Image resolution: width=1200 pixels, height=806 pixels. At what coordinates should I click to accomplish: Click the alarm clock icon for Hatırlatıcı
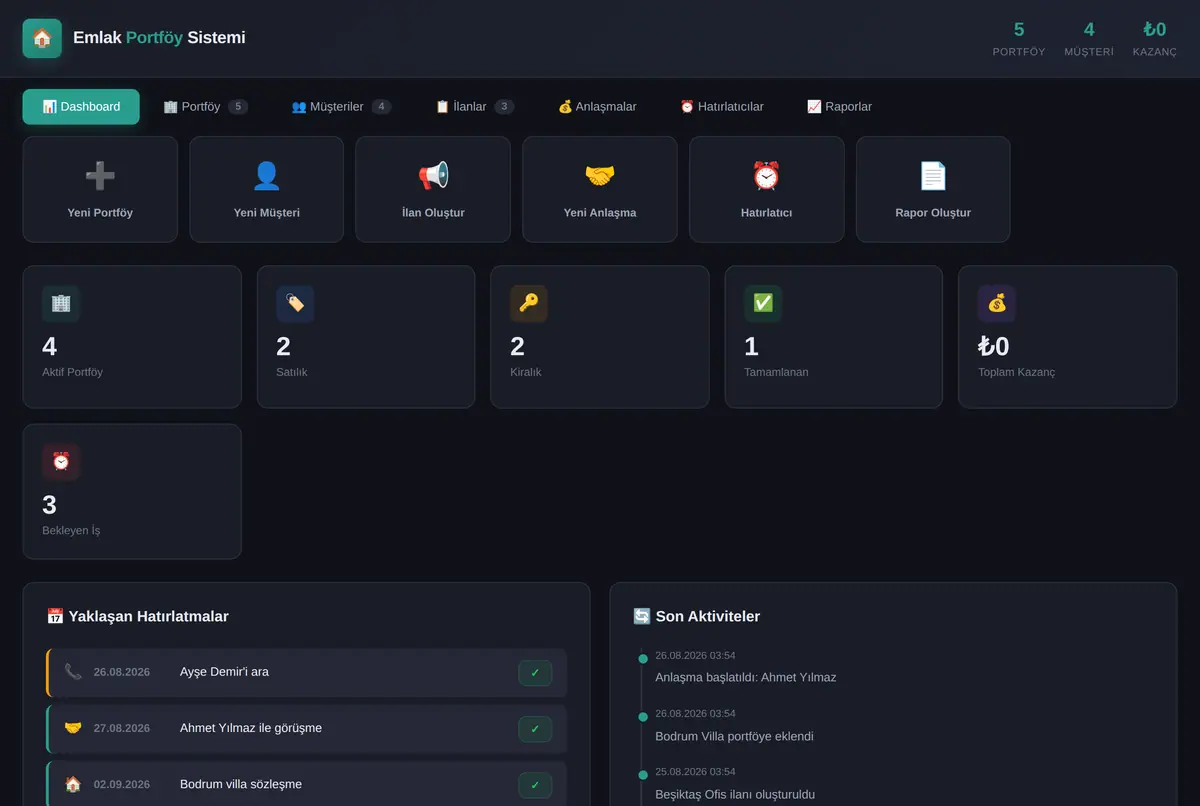[x=766, y=176]
